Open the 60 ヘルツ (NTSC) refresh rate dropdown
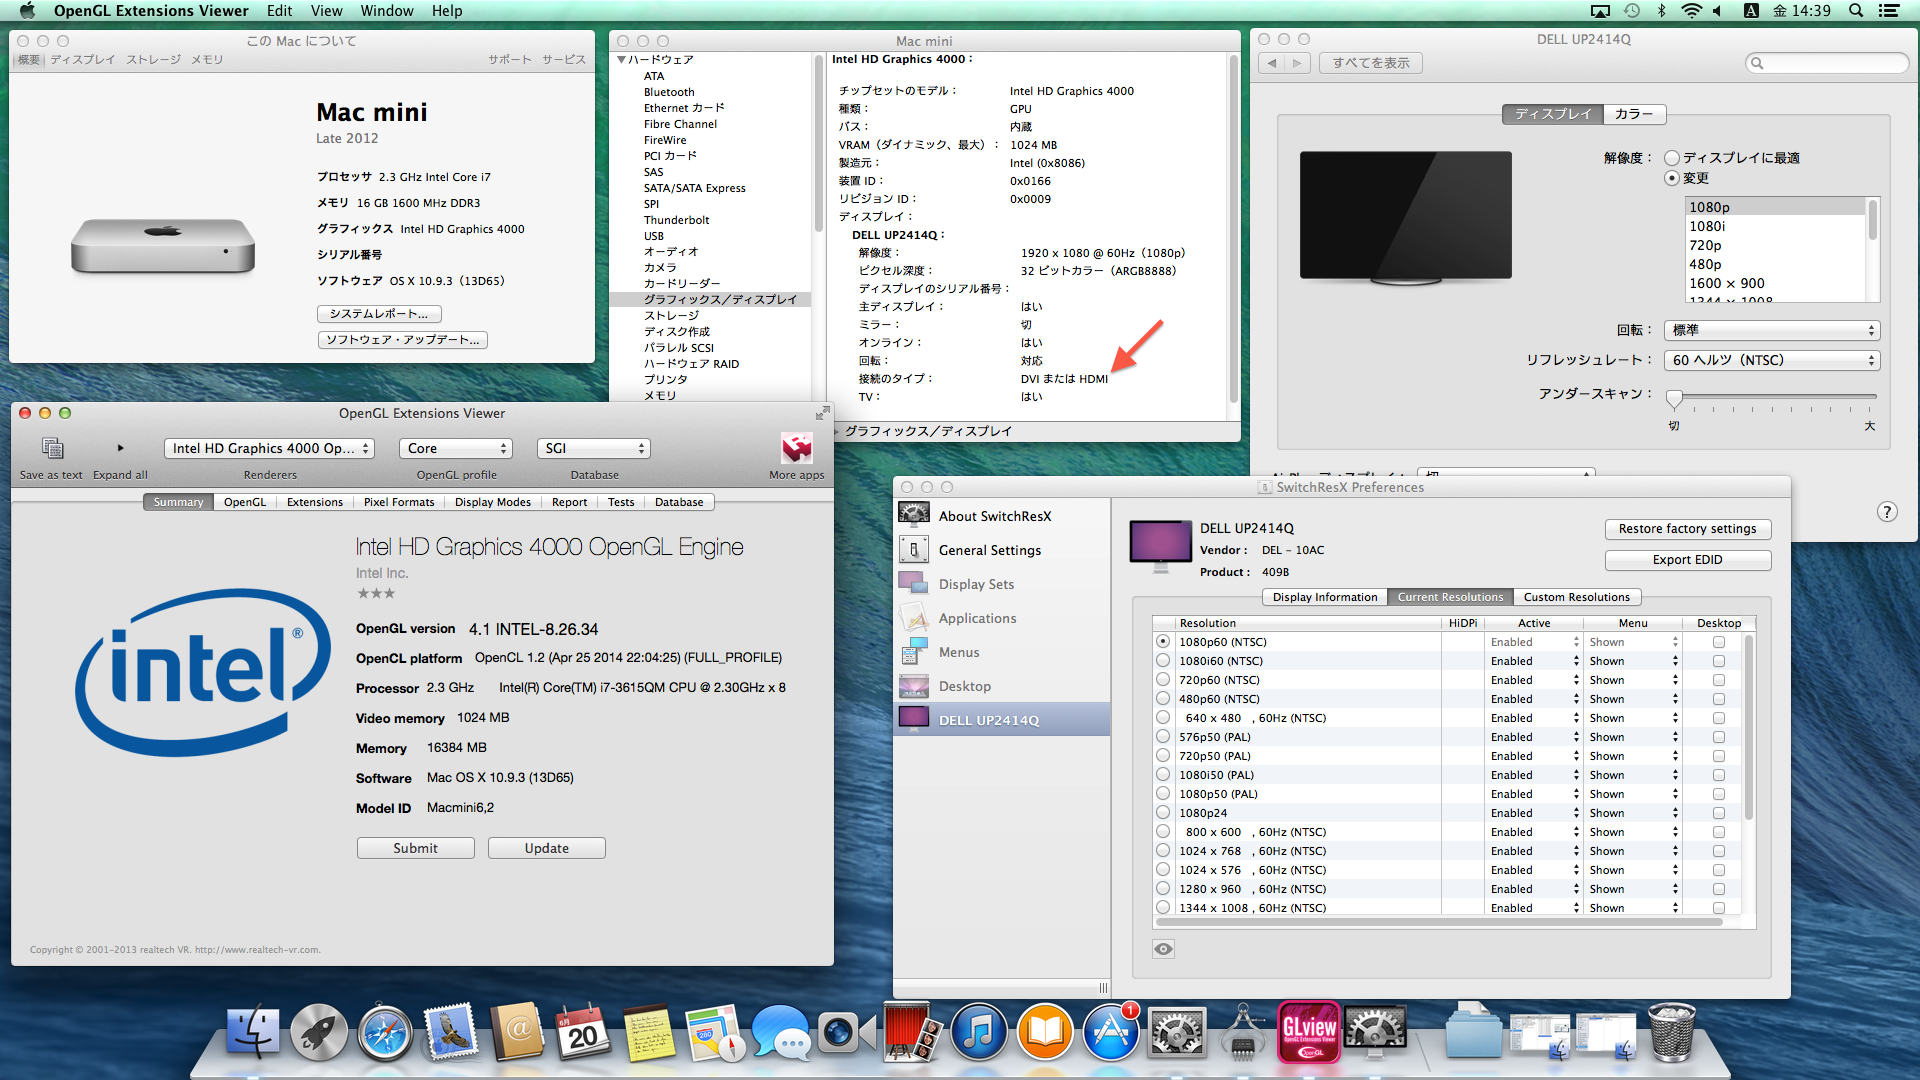The height and width of the screenshot is (1080, 1920). coord(1771,360)
